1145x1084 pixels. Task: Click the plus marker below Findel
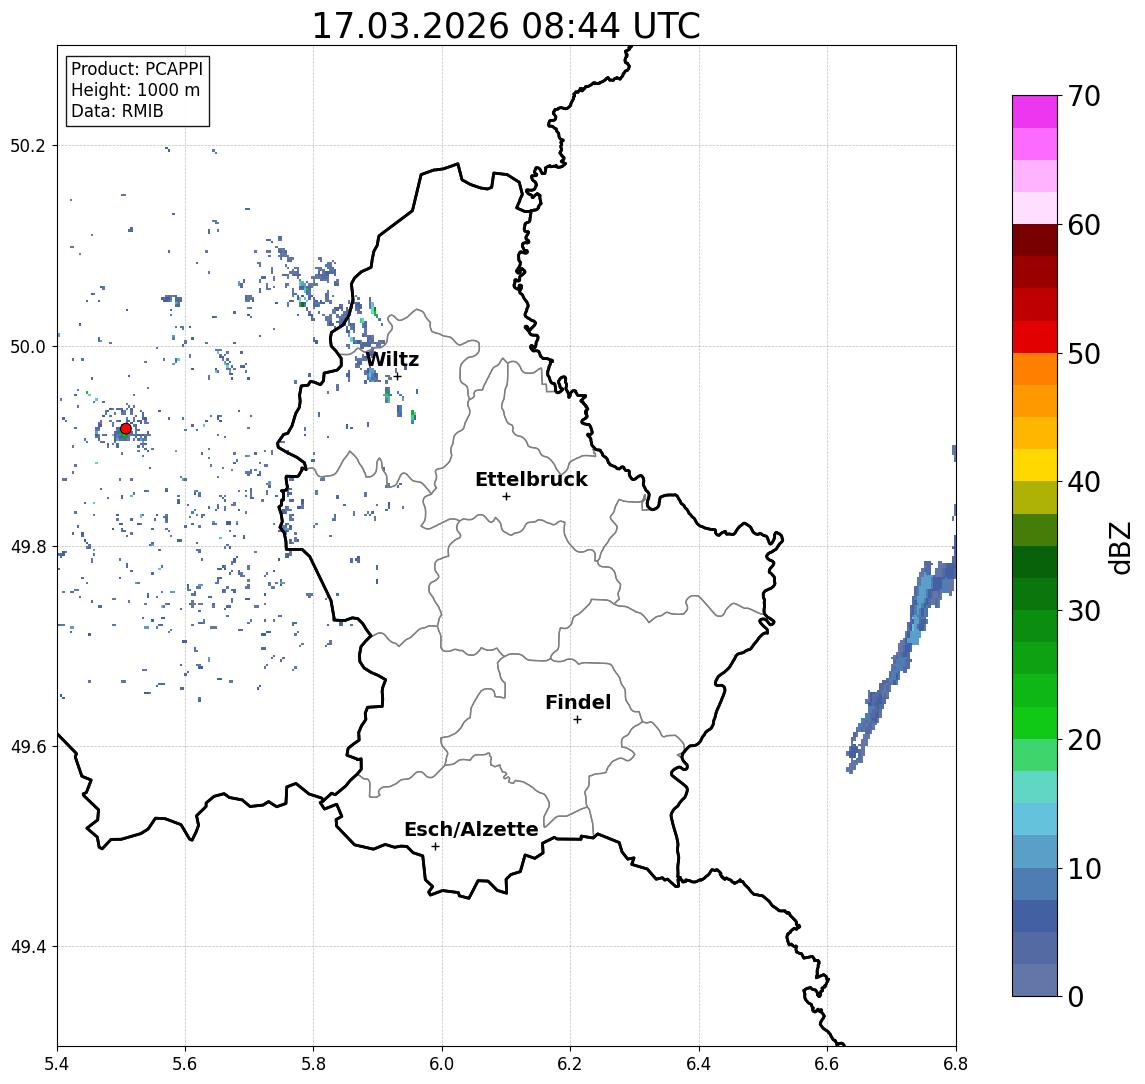click(577, 720)
